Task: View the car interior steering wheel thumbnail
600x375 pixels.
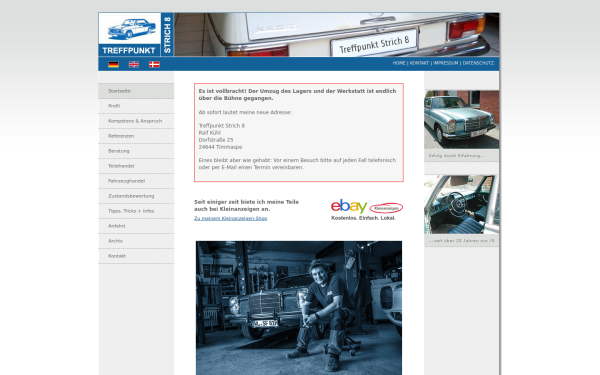Action: [x=461, y=204]
